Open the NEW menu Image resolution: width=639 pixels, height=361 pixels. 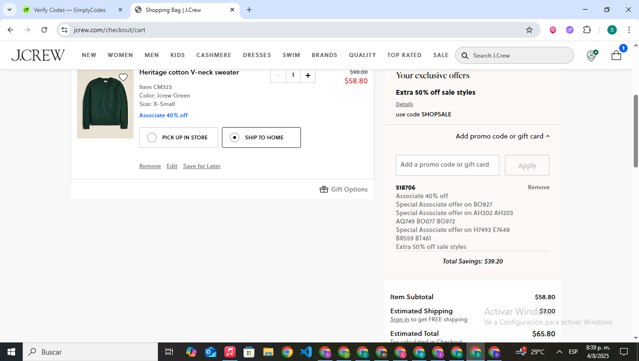click(x=89, y=55)
